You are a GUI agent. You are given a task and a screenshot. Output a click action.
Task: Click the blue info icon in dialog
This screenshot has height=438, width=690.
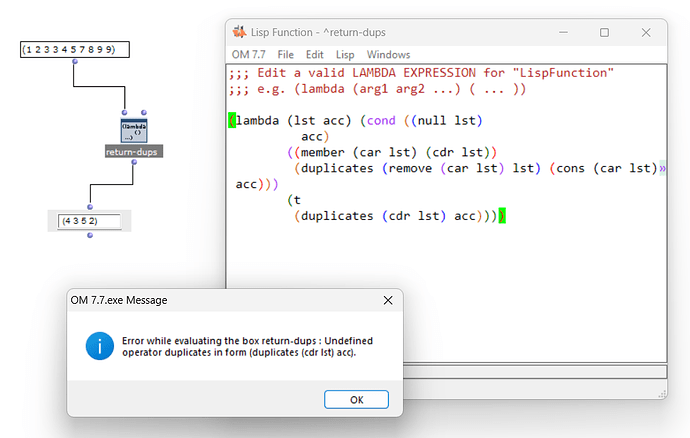pyautogui.click(x=99, y=347)
